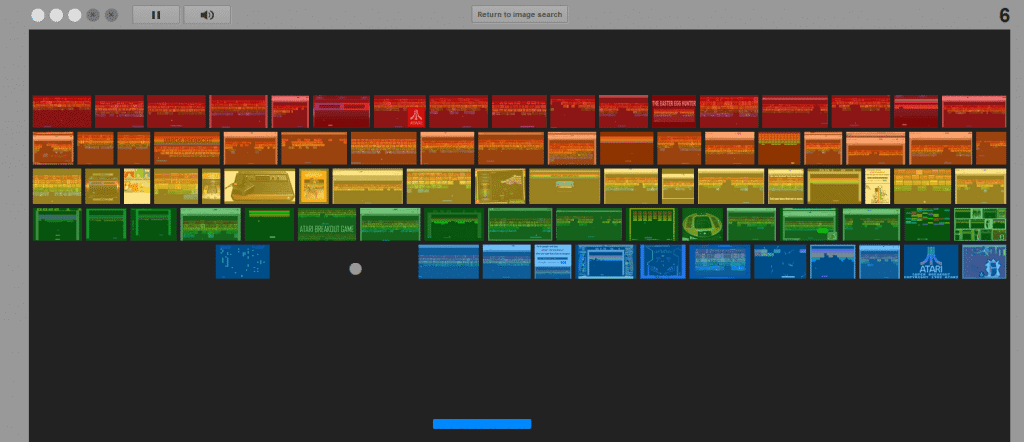1024x442 pixels.
Task: Click red brick with white Atari logo
Action: pos(400,112)
